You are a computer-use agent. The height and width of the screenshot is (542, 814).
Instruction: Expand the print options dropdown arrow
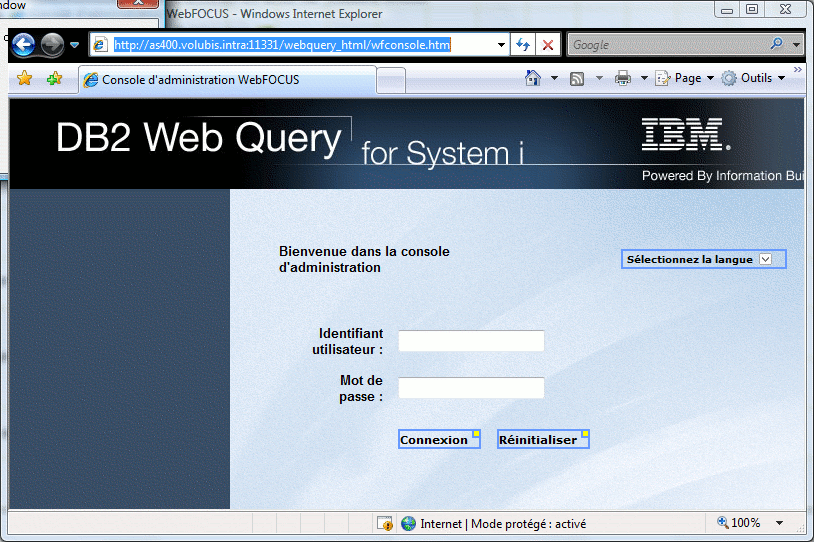click(644, 78)
